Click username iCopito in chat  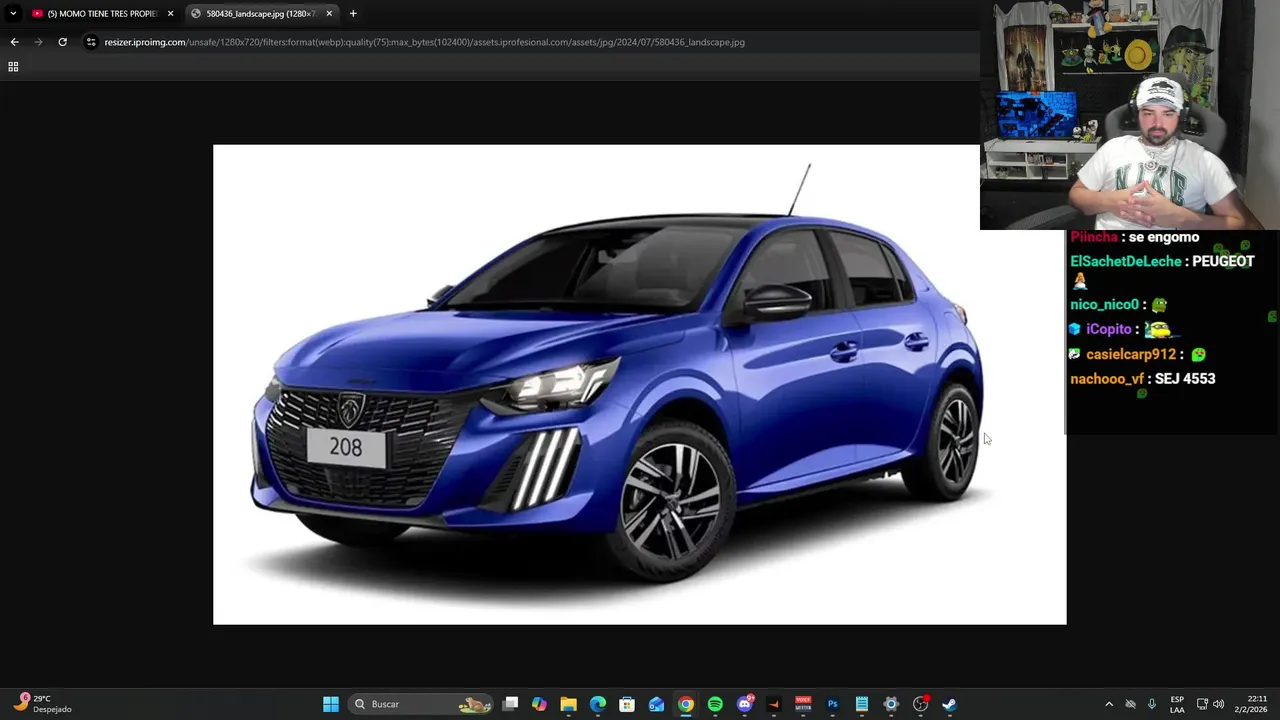coord(1109,329)
